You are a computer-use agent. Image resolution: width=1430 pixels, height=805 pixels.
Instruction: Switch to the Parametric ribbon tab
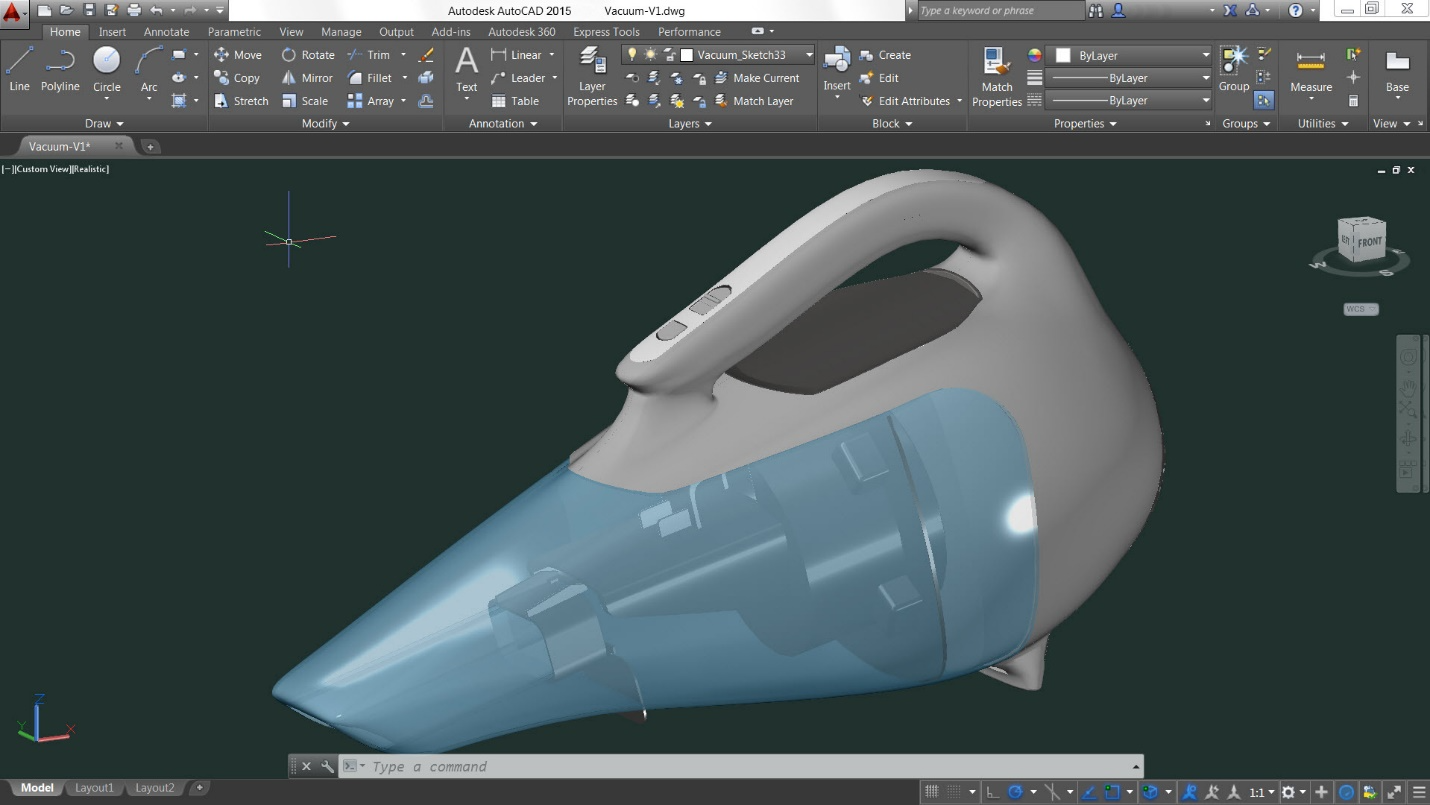[x=234, y=31]
